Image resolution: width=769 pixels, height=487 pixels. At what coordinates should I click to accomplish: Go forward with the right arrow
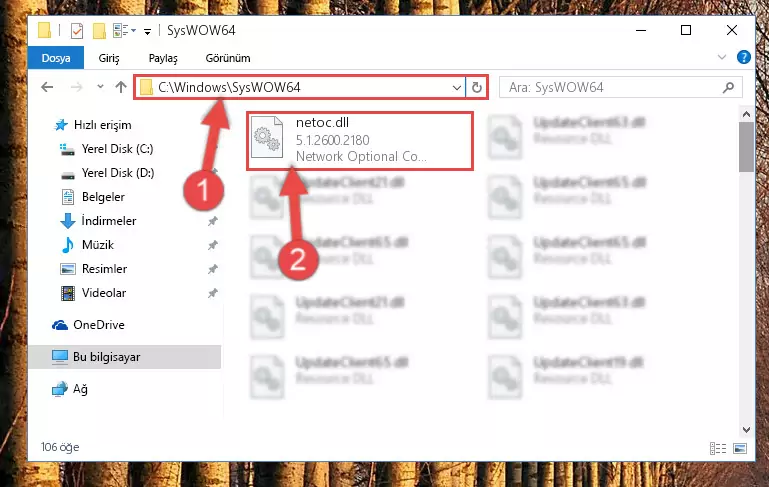[x=76, y=87]
